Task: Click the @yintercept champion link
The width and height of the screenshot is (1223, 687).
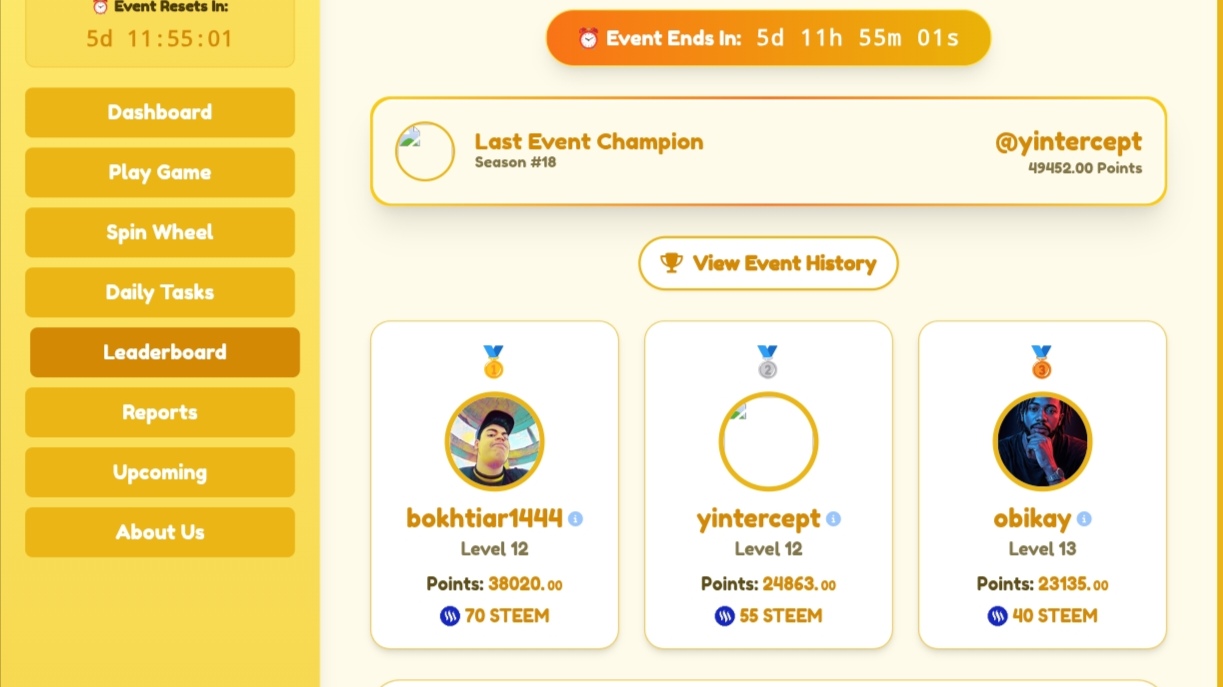Action: 1068,142
